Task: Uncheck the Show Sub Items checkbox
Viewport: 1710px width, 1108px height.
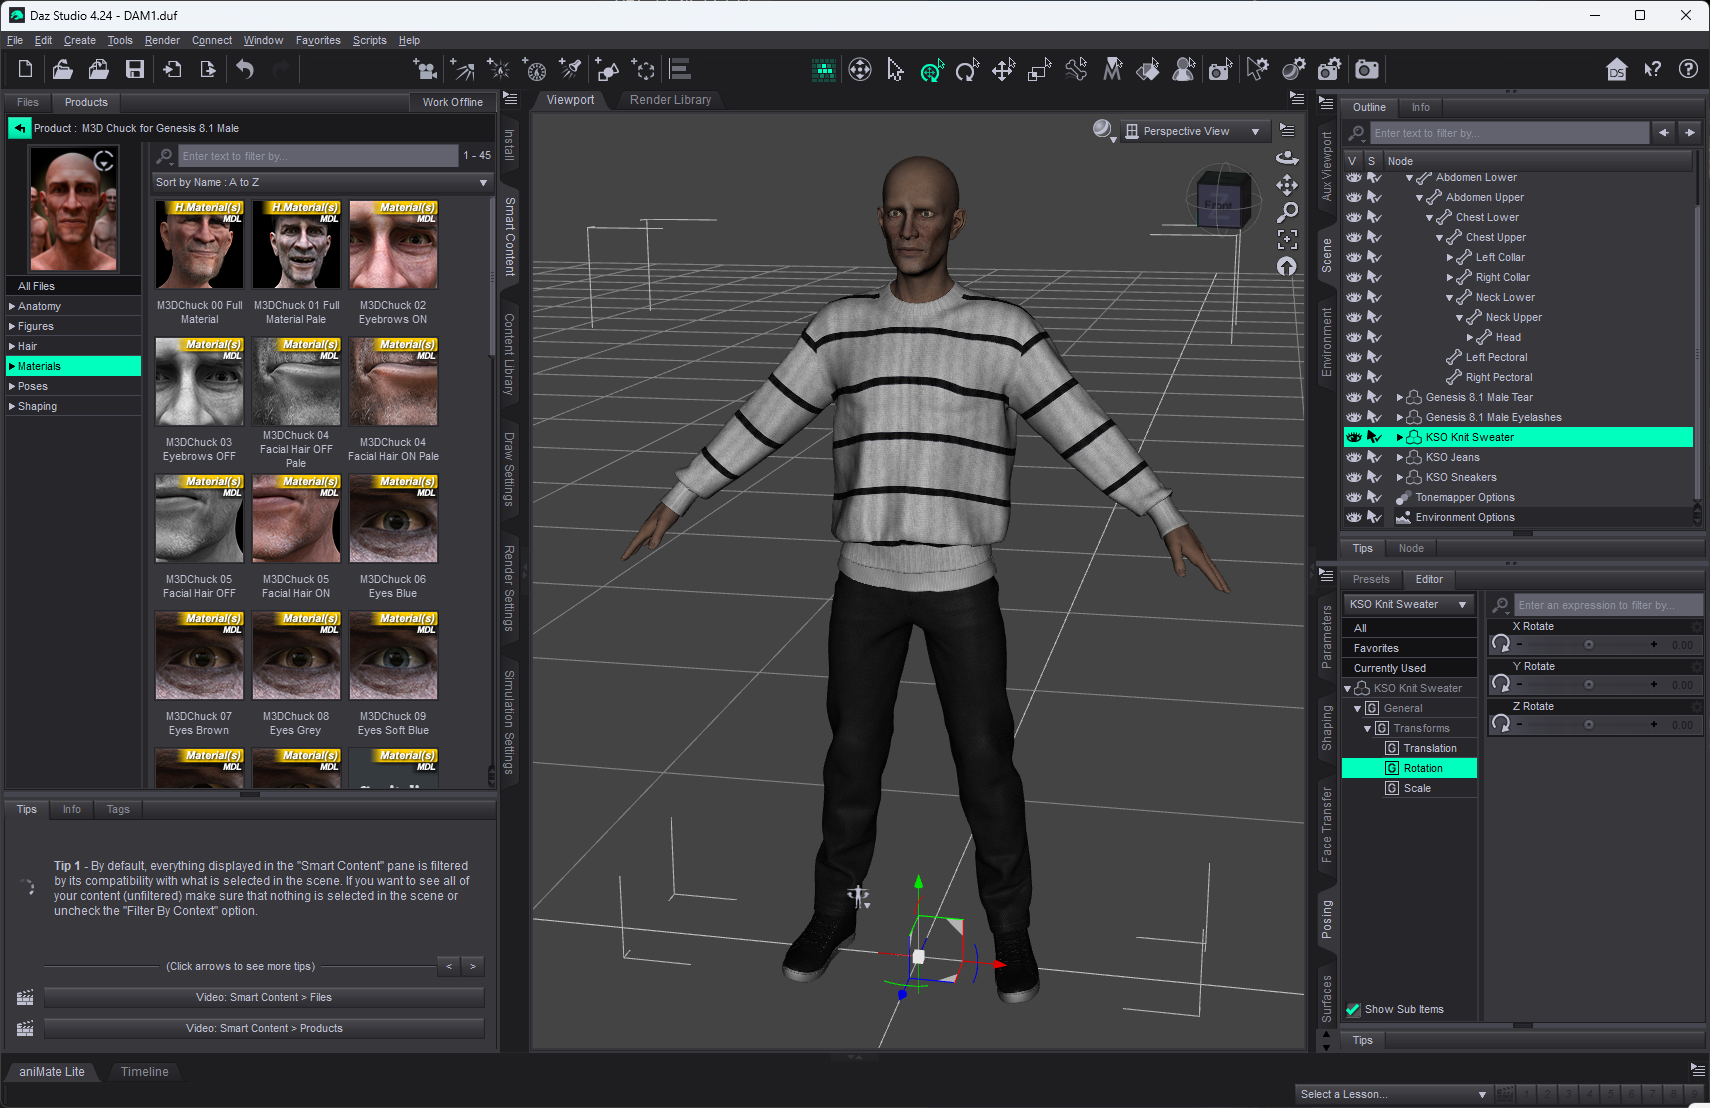Action: point(1353,1009)
